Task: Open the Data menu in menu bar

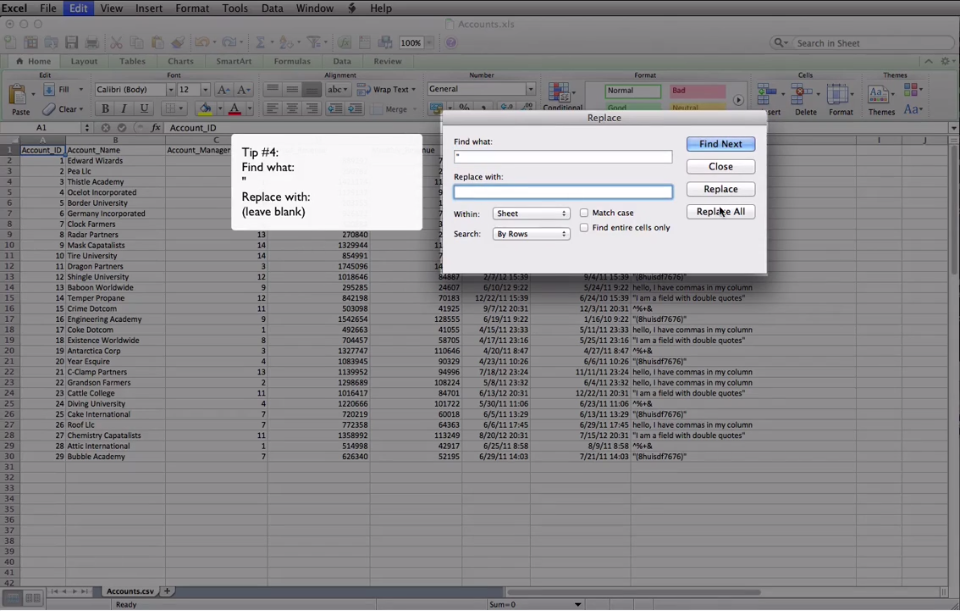Action: (x=272, y=8)
